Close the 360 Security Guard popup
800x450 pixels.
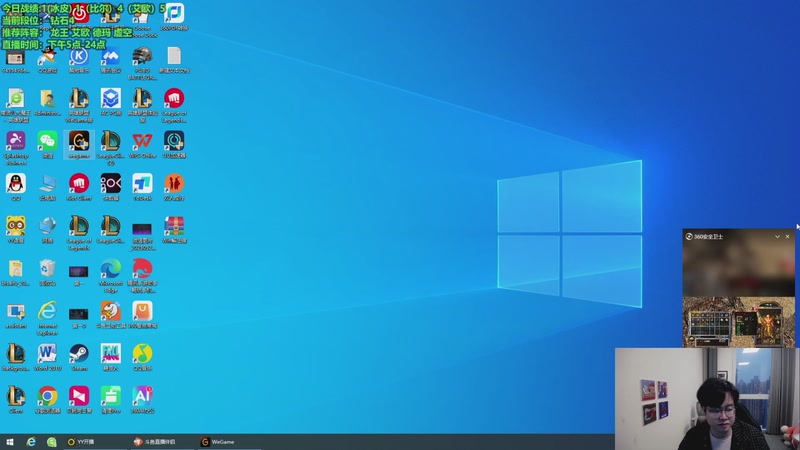pos(787,236)
